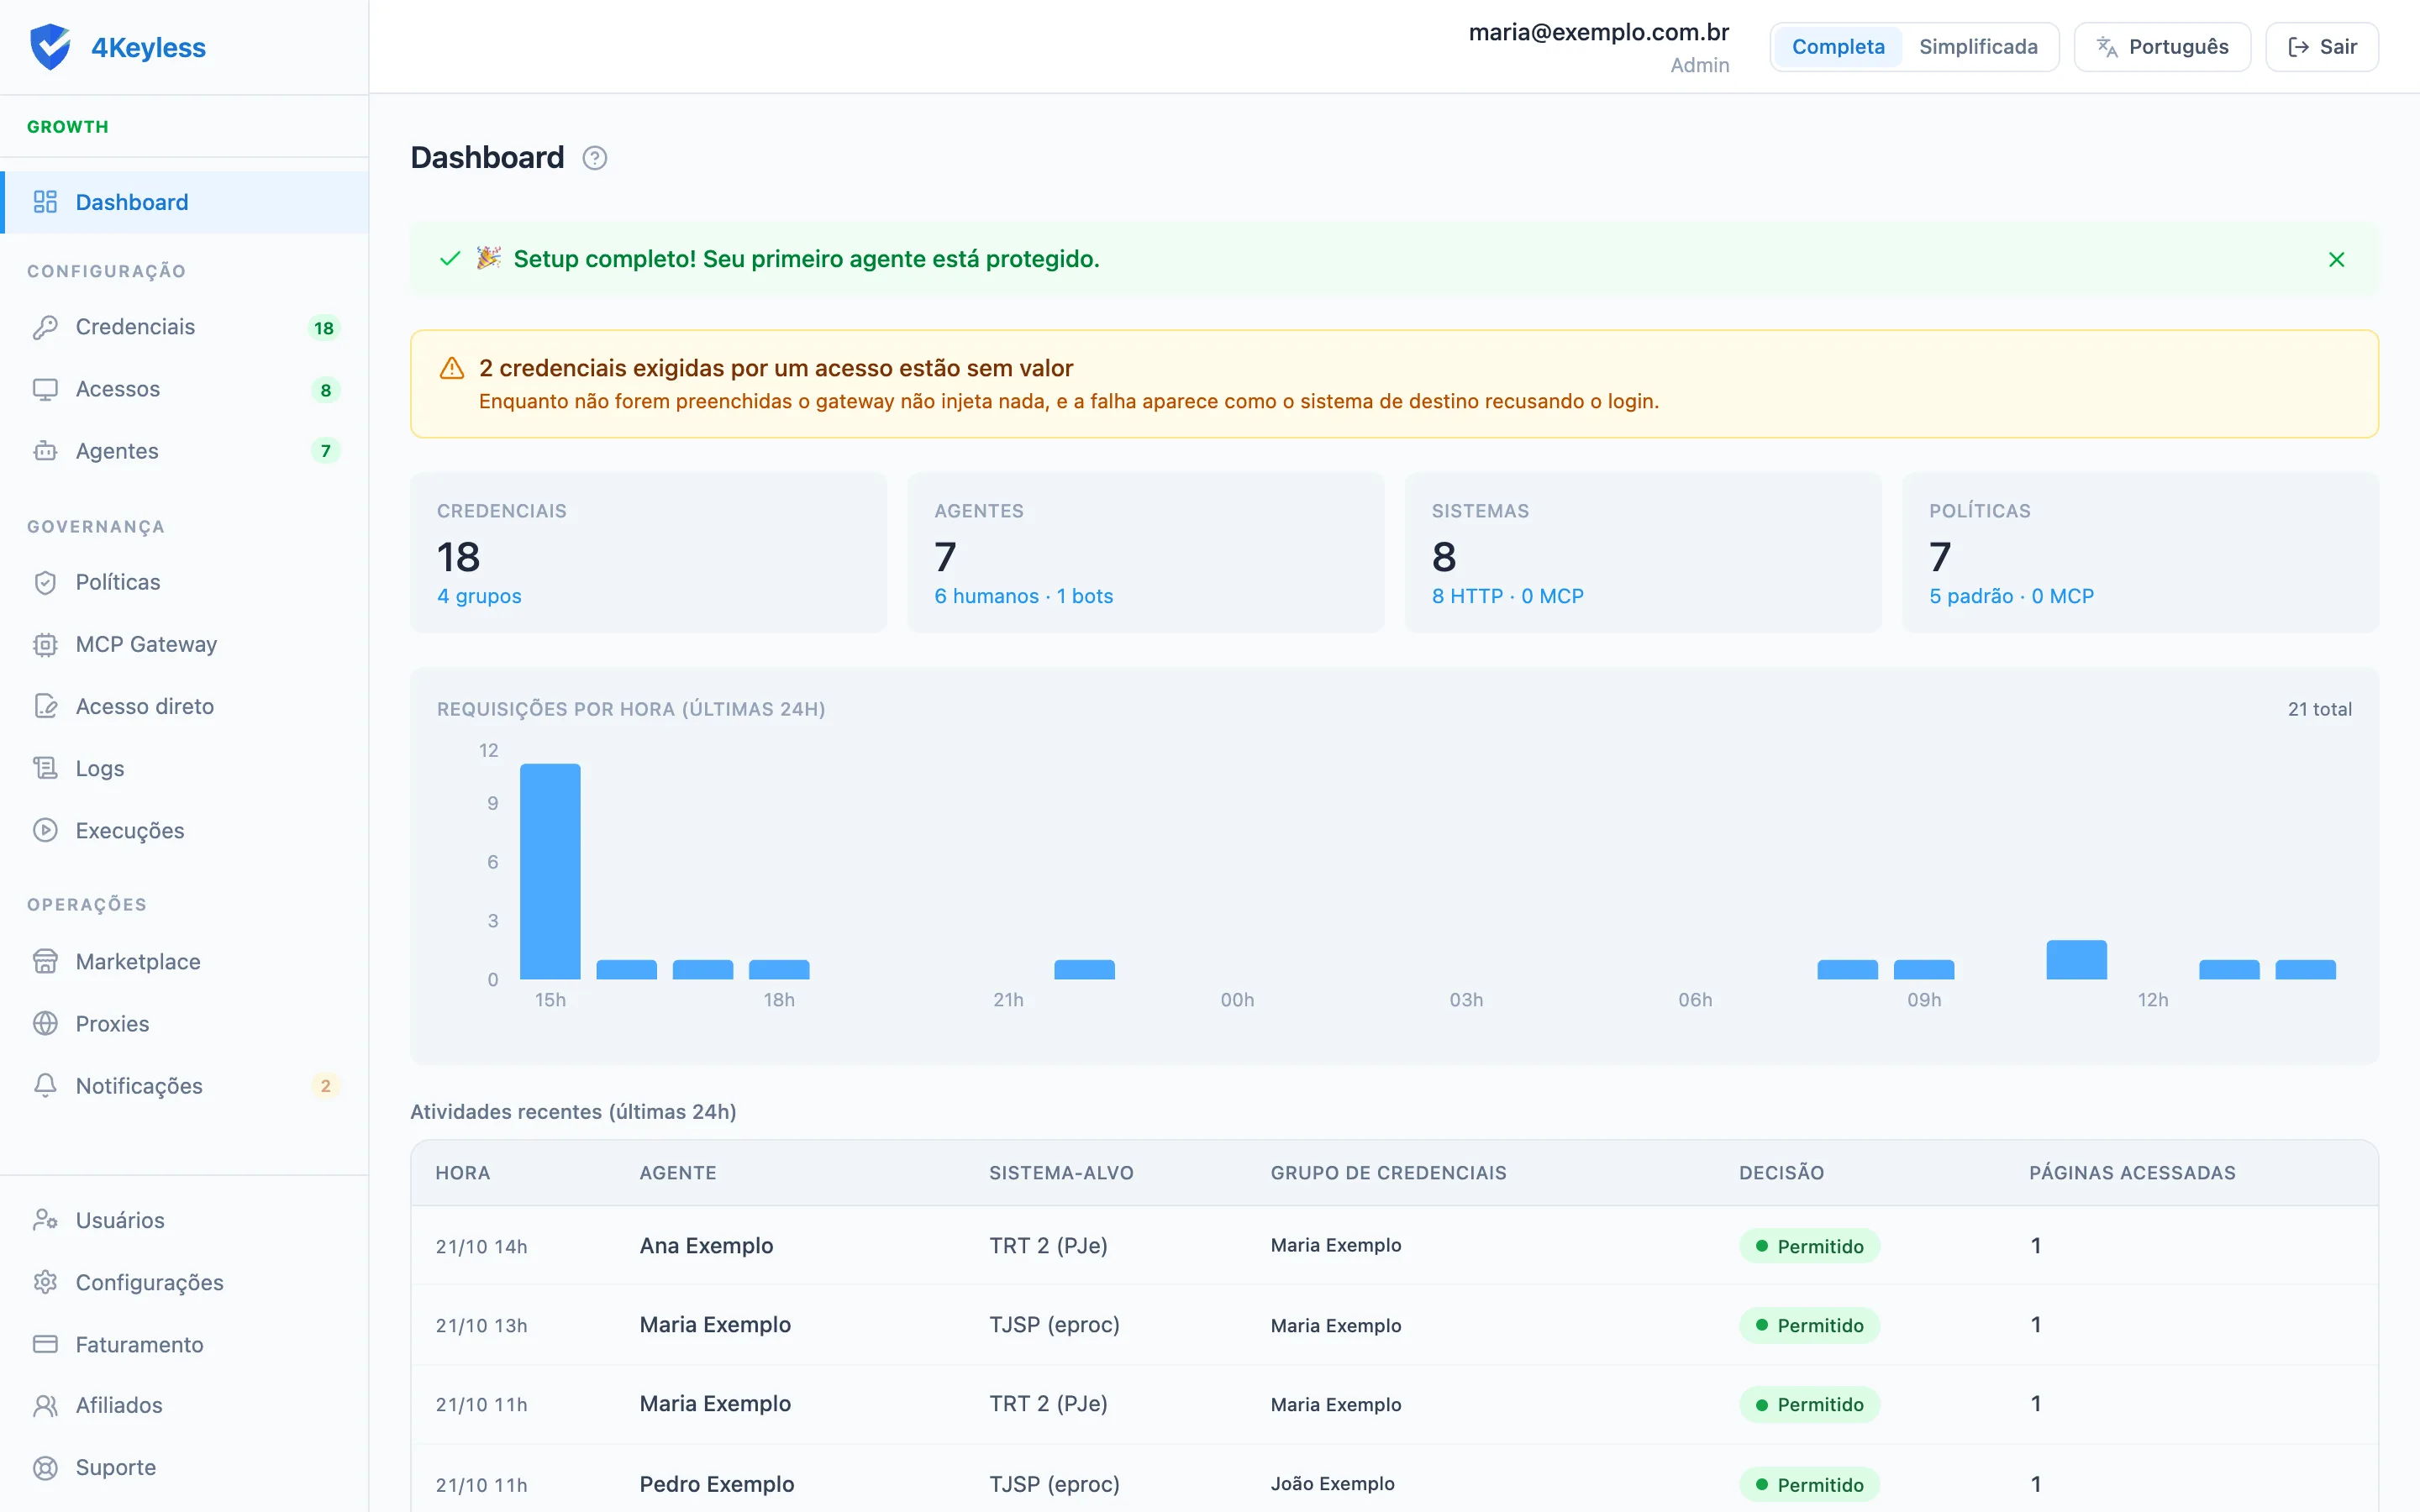Click TJSP (eproc) in 21/10 13h row
Viewport: 2420px width, 1512px height.
tap(1054, 1325)
